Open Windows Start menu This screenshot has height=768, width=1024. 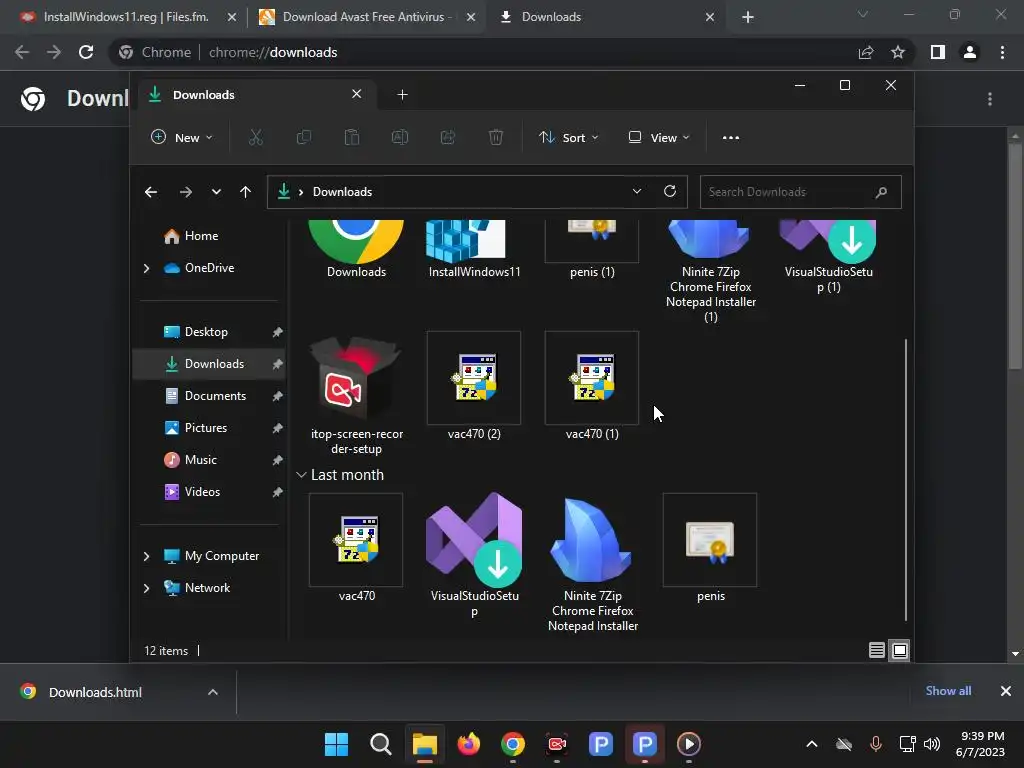click(336, 744)
